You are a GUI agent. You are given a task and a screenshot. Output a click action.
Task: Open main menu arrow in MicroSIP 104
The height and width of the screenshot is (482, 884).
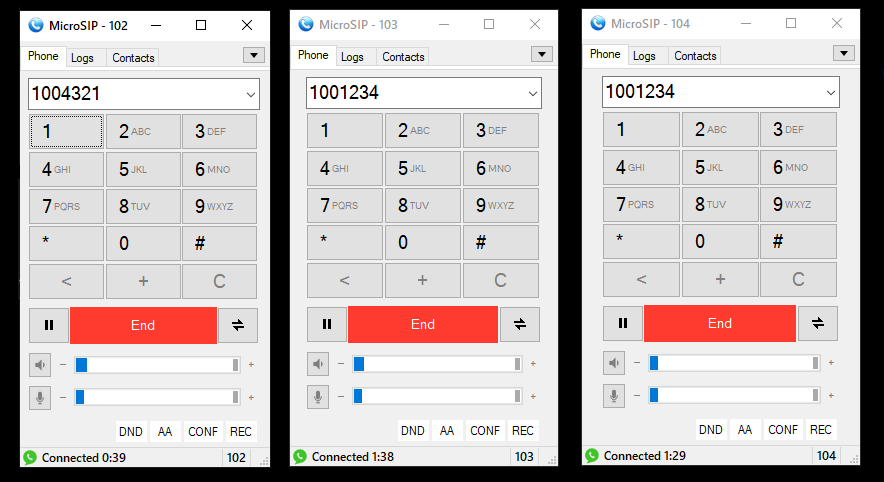[x=844, y=52]
